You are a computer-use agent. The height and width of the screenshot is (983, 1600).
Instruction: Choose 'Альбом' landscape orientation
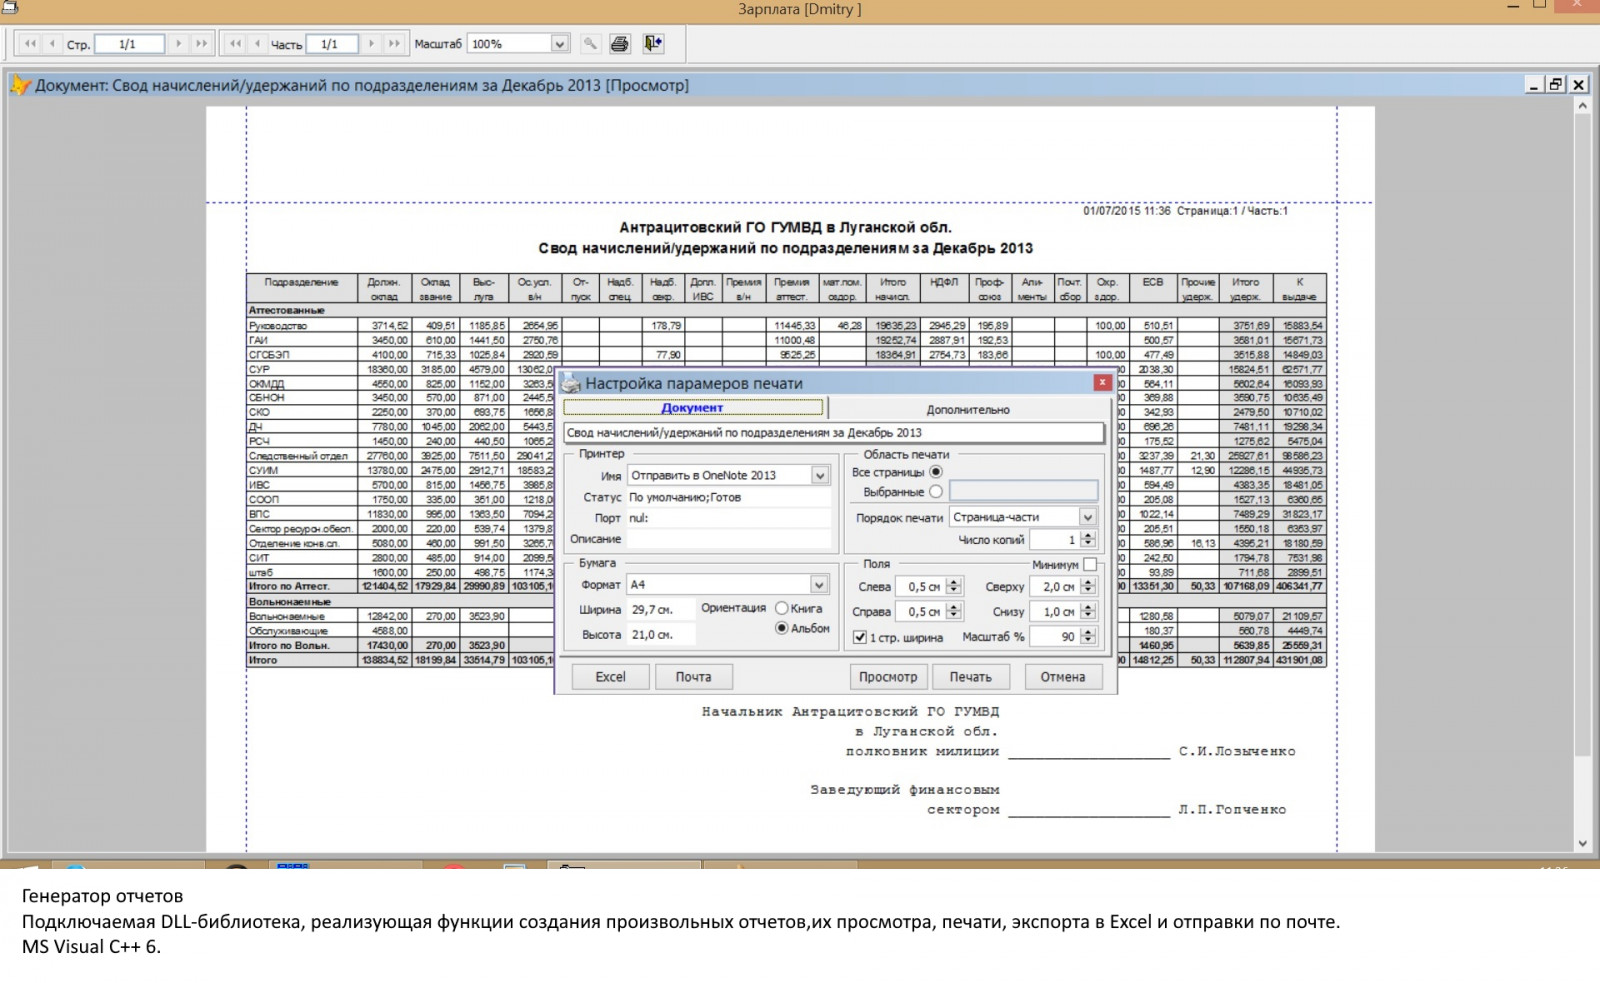[x=782, y=628]
